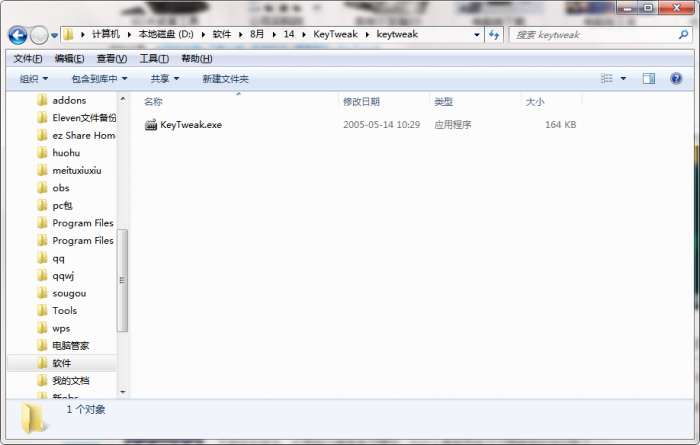Select the Tools folder in sidebar

(64, 311)
